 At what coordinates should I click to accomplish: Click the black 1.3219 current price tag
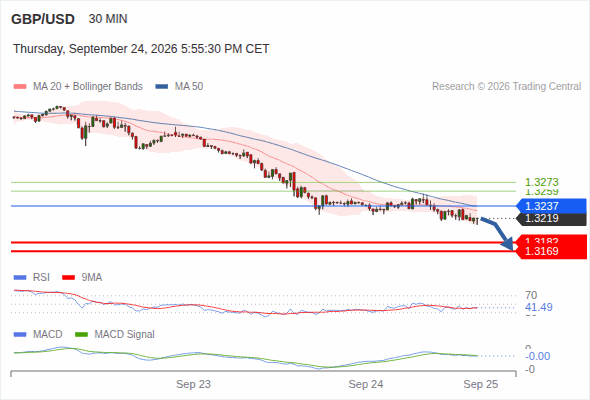tap(551, 219)
